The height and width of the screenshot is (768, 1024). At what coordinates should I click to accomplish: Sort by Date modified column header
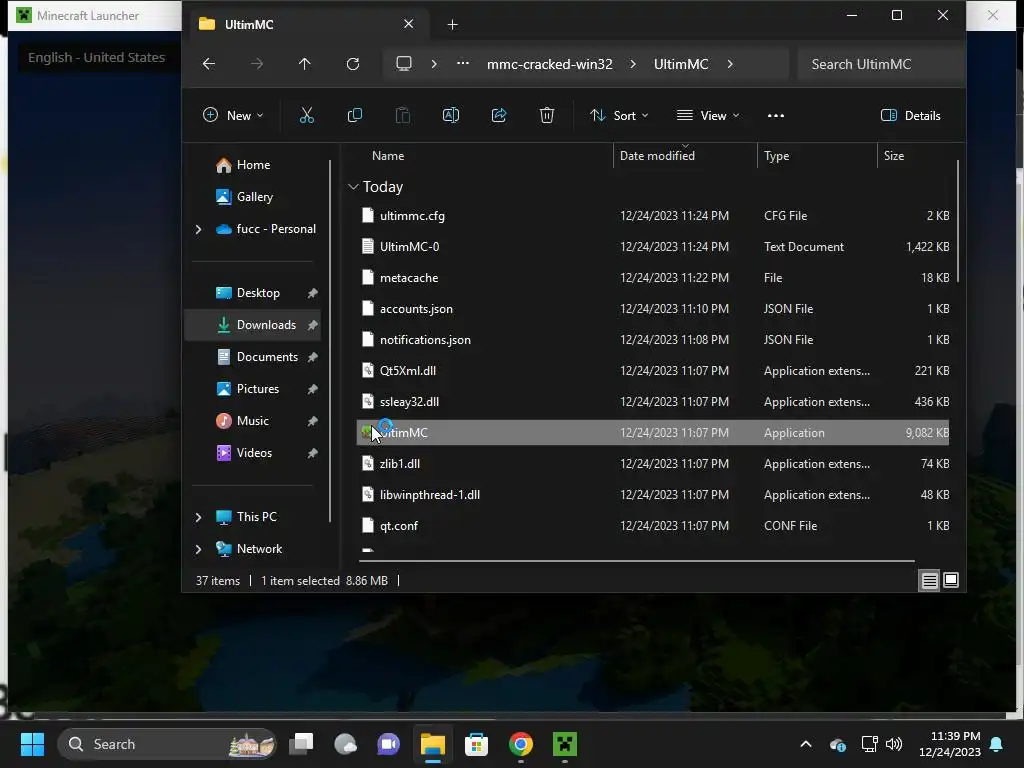coord(657,156)
